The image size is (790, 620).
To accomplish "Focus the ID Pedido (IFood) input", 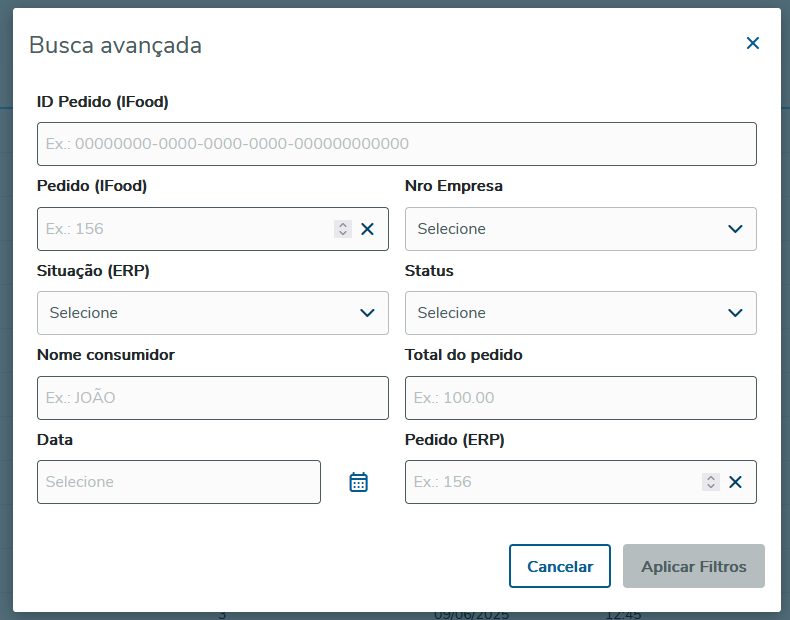I will [x=396, y=144].
